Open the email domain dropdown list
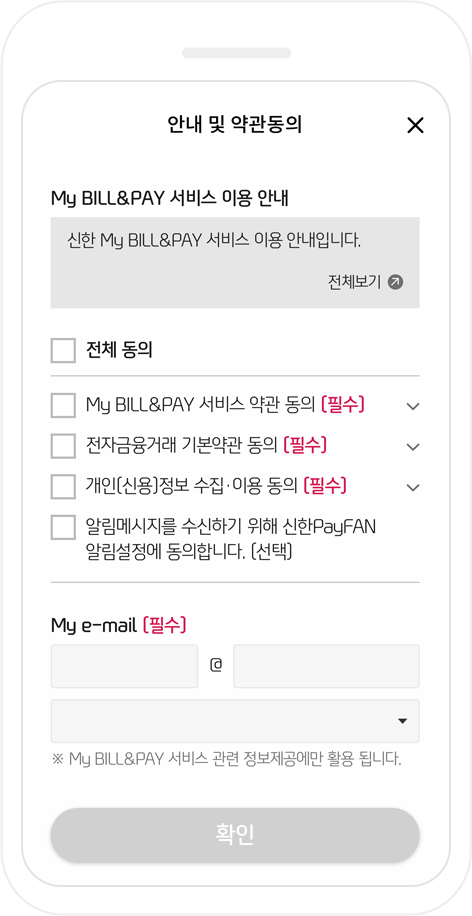The width and height of the screenshot is (472, 916). [235, 721]
